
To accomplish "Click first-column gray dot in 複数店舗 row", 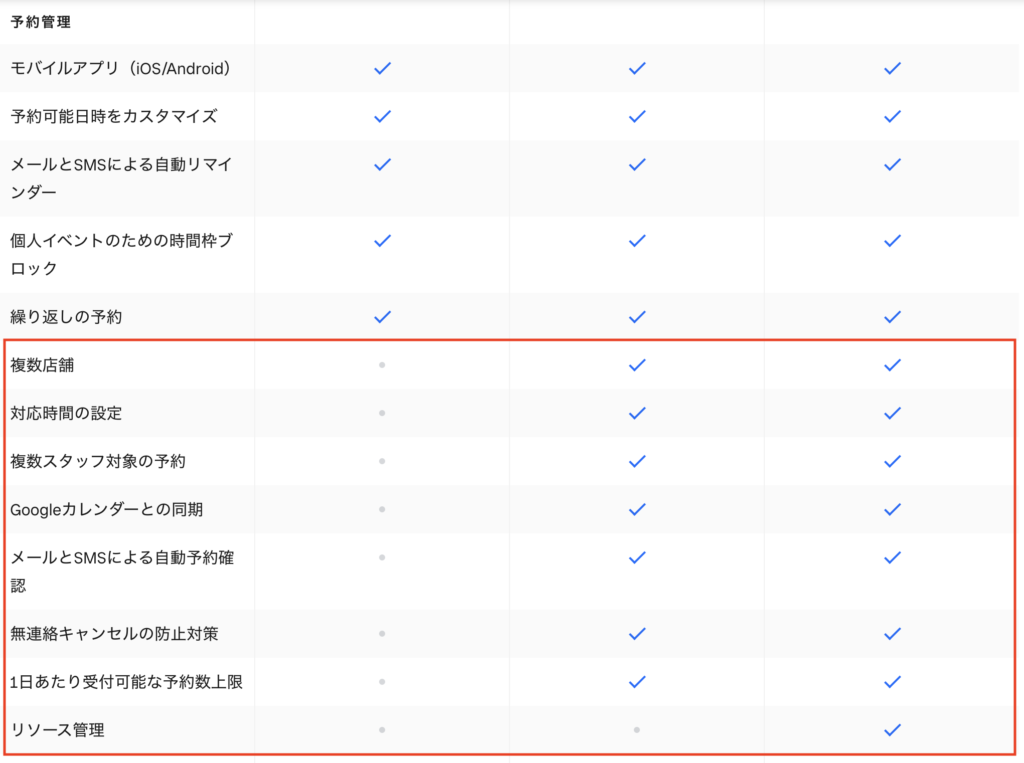I will [x=382, y=365].
